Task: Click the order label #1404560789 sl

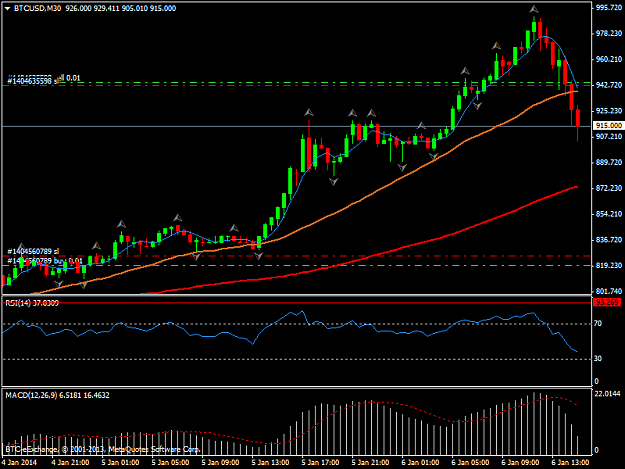Action: coord(33,251)
